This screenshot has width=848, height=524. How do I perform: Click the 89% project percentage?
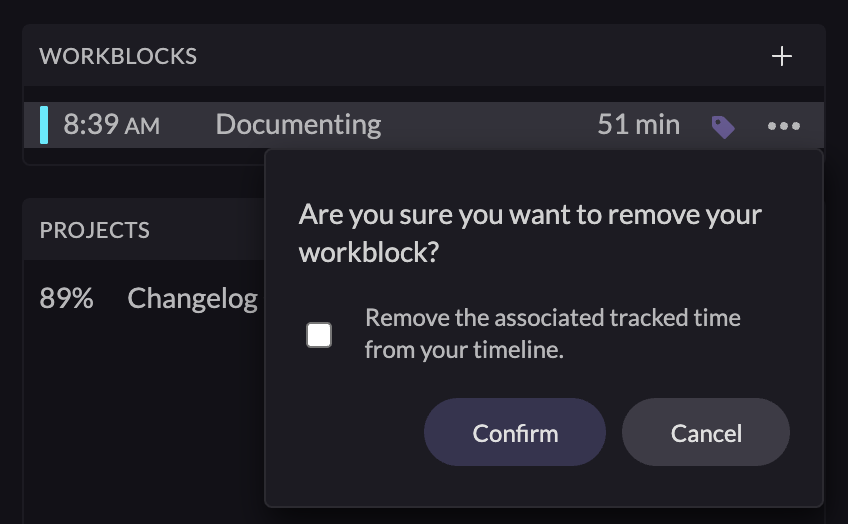tap(66, 298)
